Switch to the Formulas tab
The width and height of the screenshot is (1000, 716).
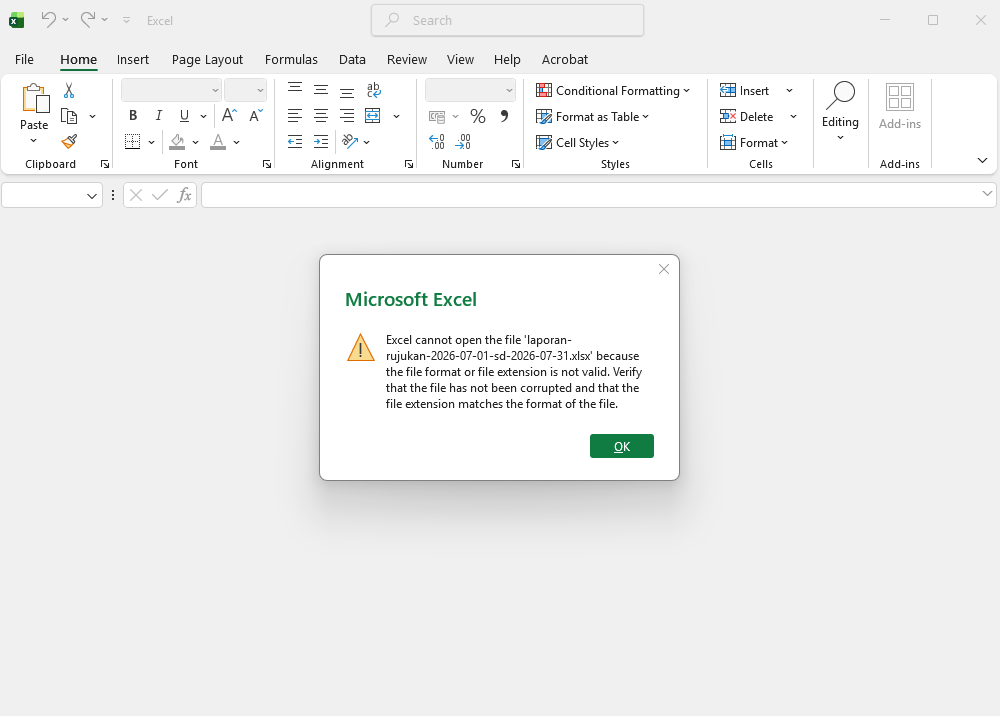click(291, 59)
